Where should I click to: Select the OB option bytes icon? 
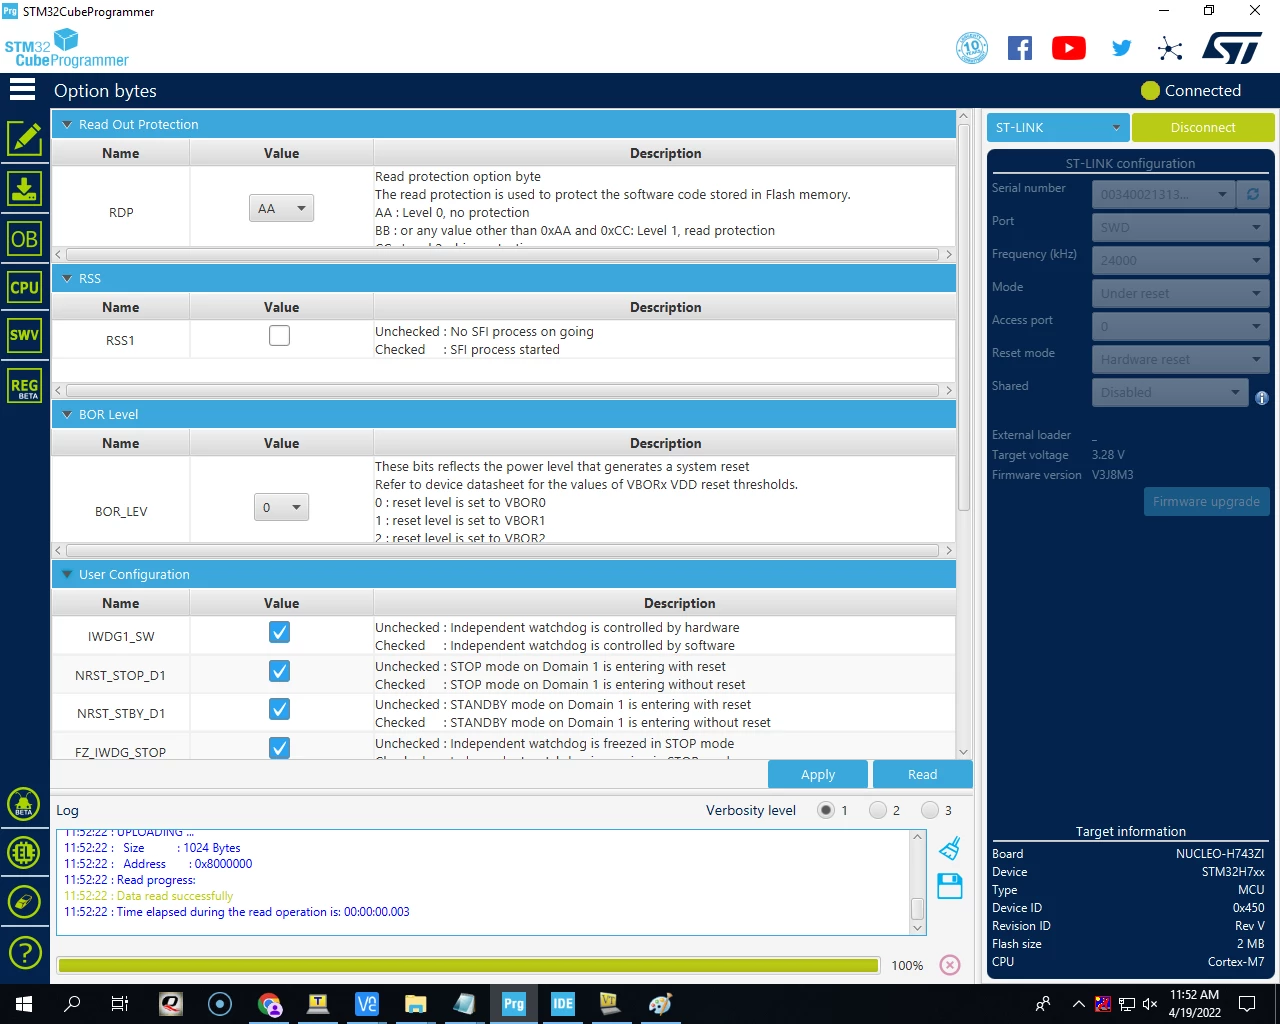tap(24, 239)
